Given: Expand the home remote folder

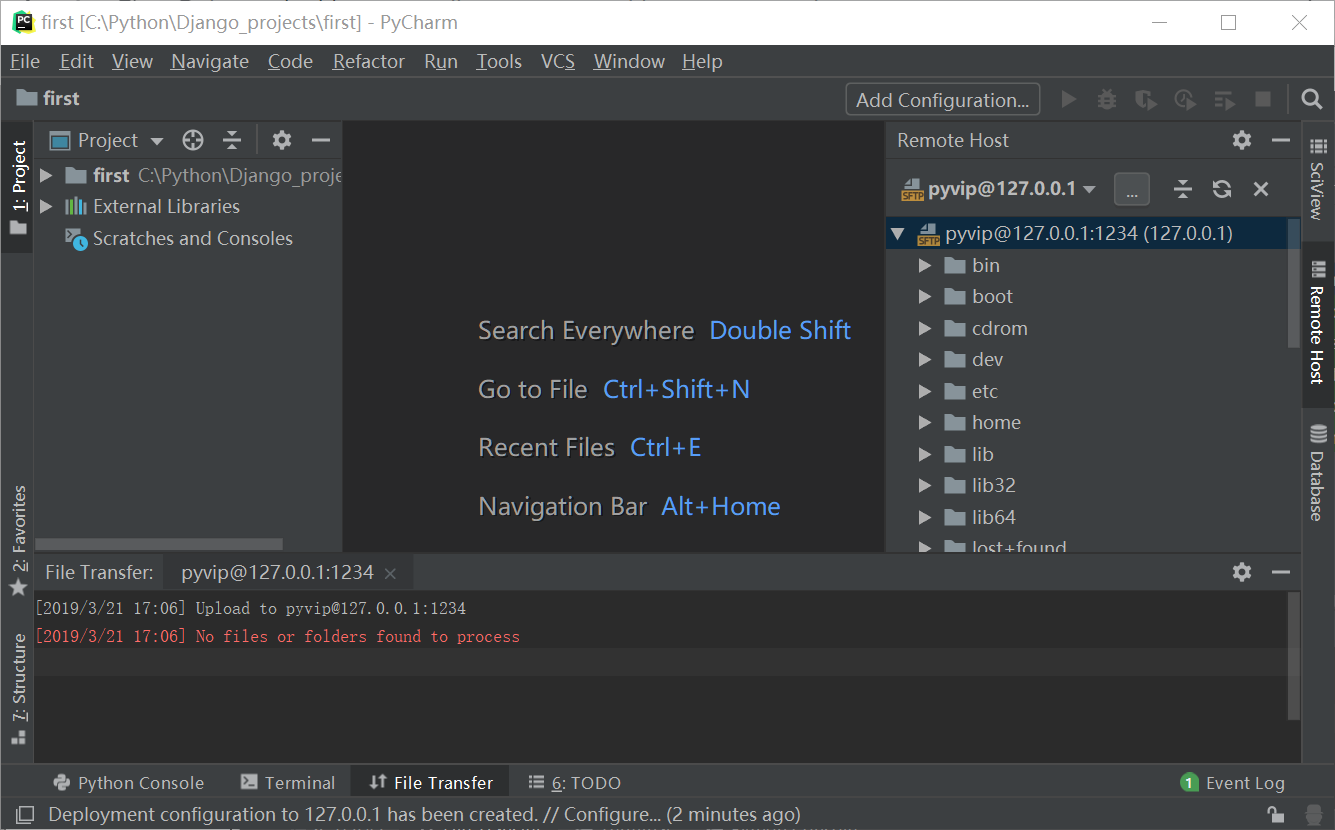Looking at the screenshot, I should [x=925, y=422].
